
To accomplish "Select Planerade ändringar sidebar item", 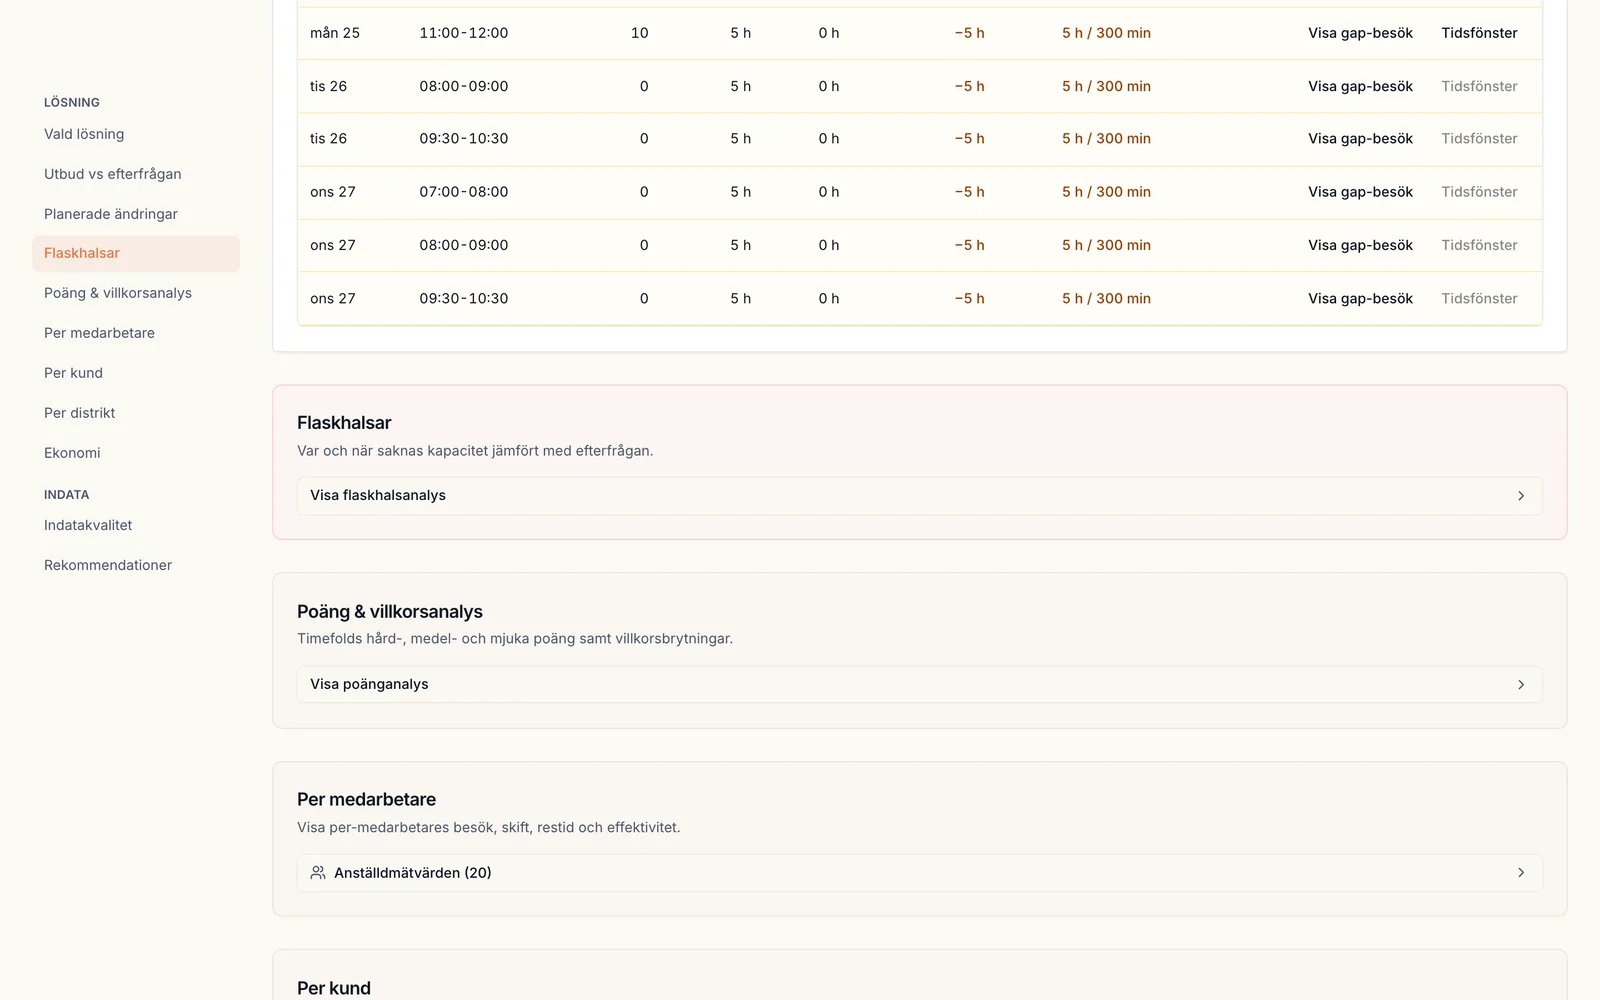I will pos(110,214).
